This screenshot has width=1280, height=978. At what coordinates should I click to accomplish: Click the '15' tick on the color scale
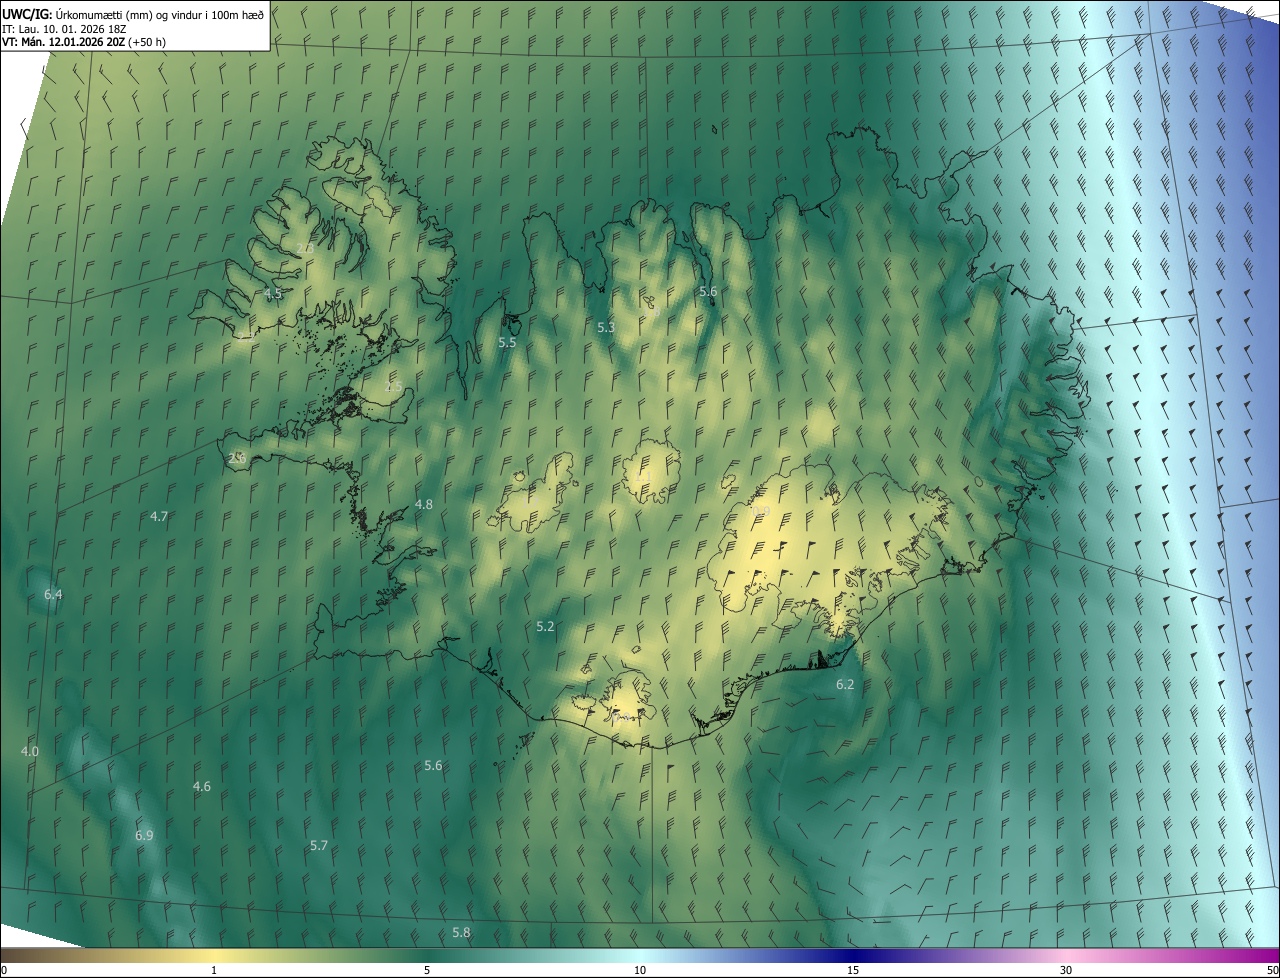pos(853,970)
